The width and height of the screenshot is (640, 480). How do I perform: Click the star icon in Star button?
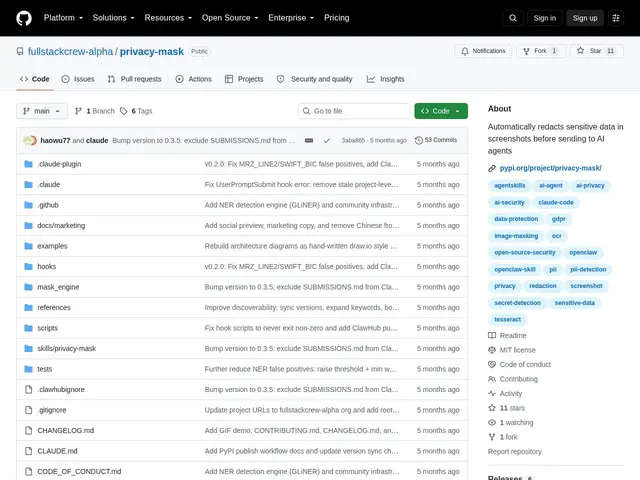580,51
